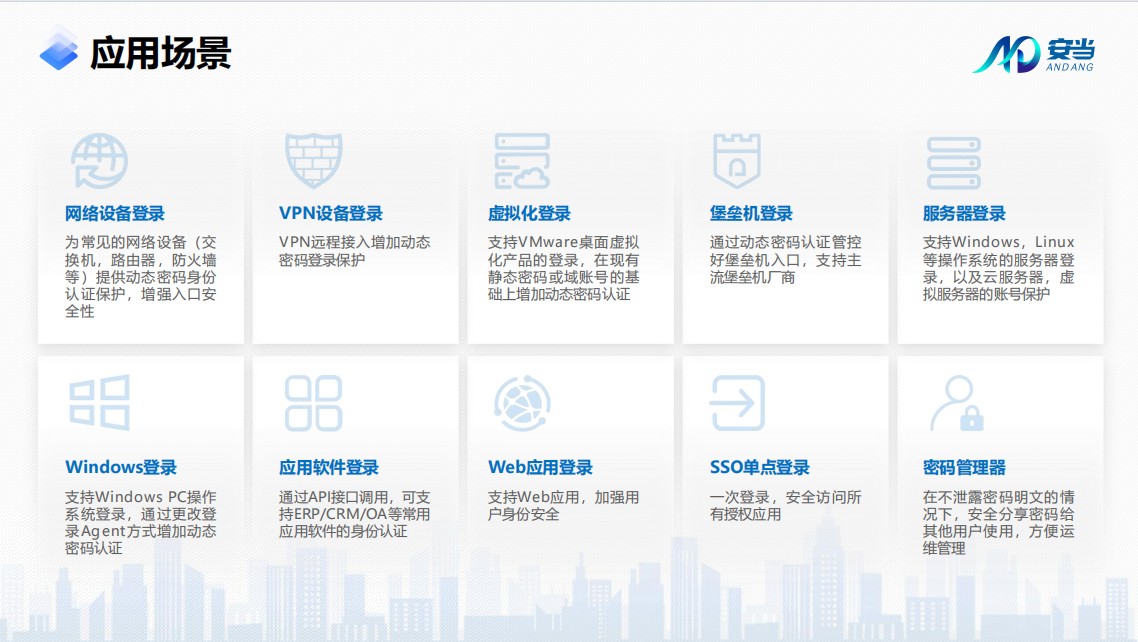
Task: Select the 堡垒机登录 heading
Action: coord(751,213)
